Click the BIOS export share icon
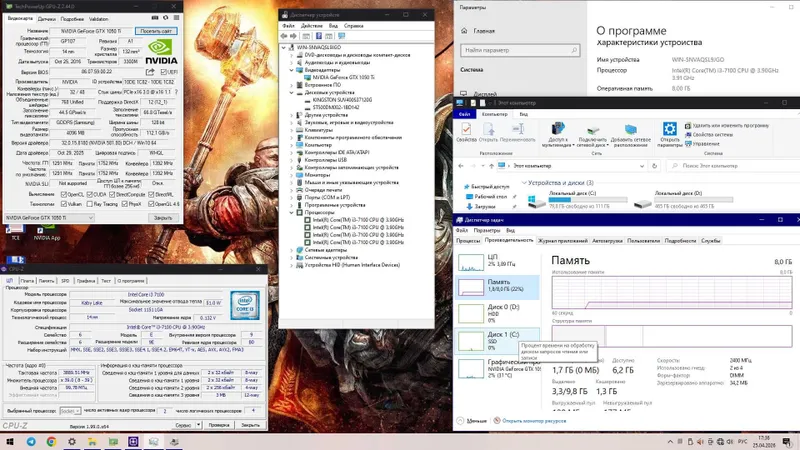 point(149,72)
